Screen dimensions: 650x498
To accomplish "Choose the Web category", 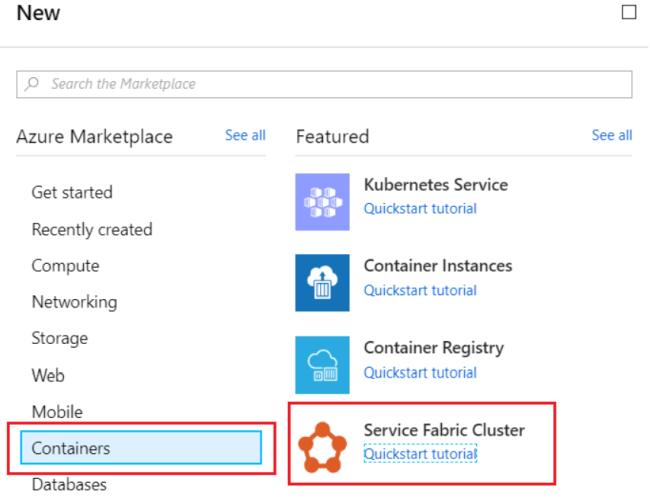I will [48, 375].
